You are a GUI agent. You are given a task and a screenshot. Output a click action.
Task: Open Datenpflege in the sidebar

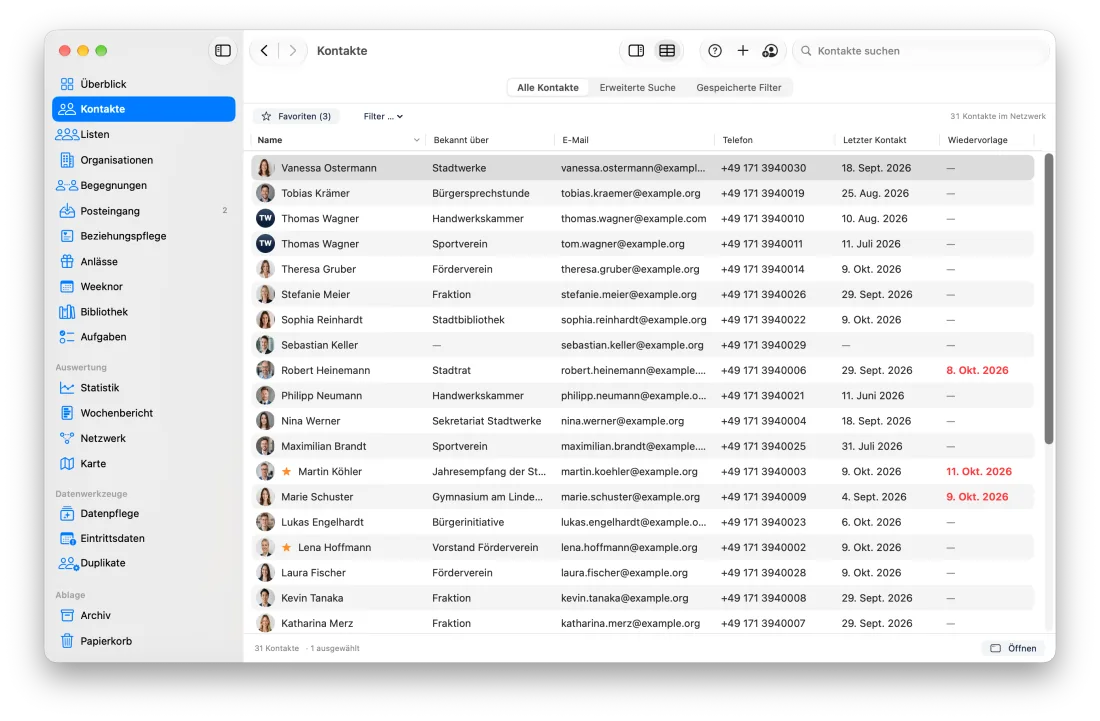pyautogui.click(x=144, y=513)
